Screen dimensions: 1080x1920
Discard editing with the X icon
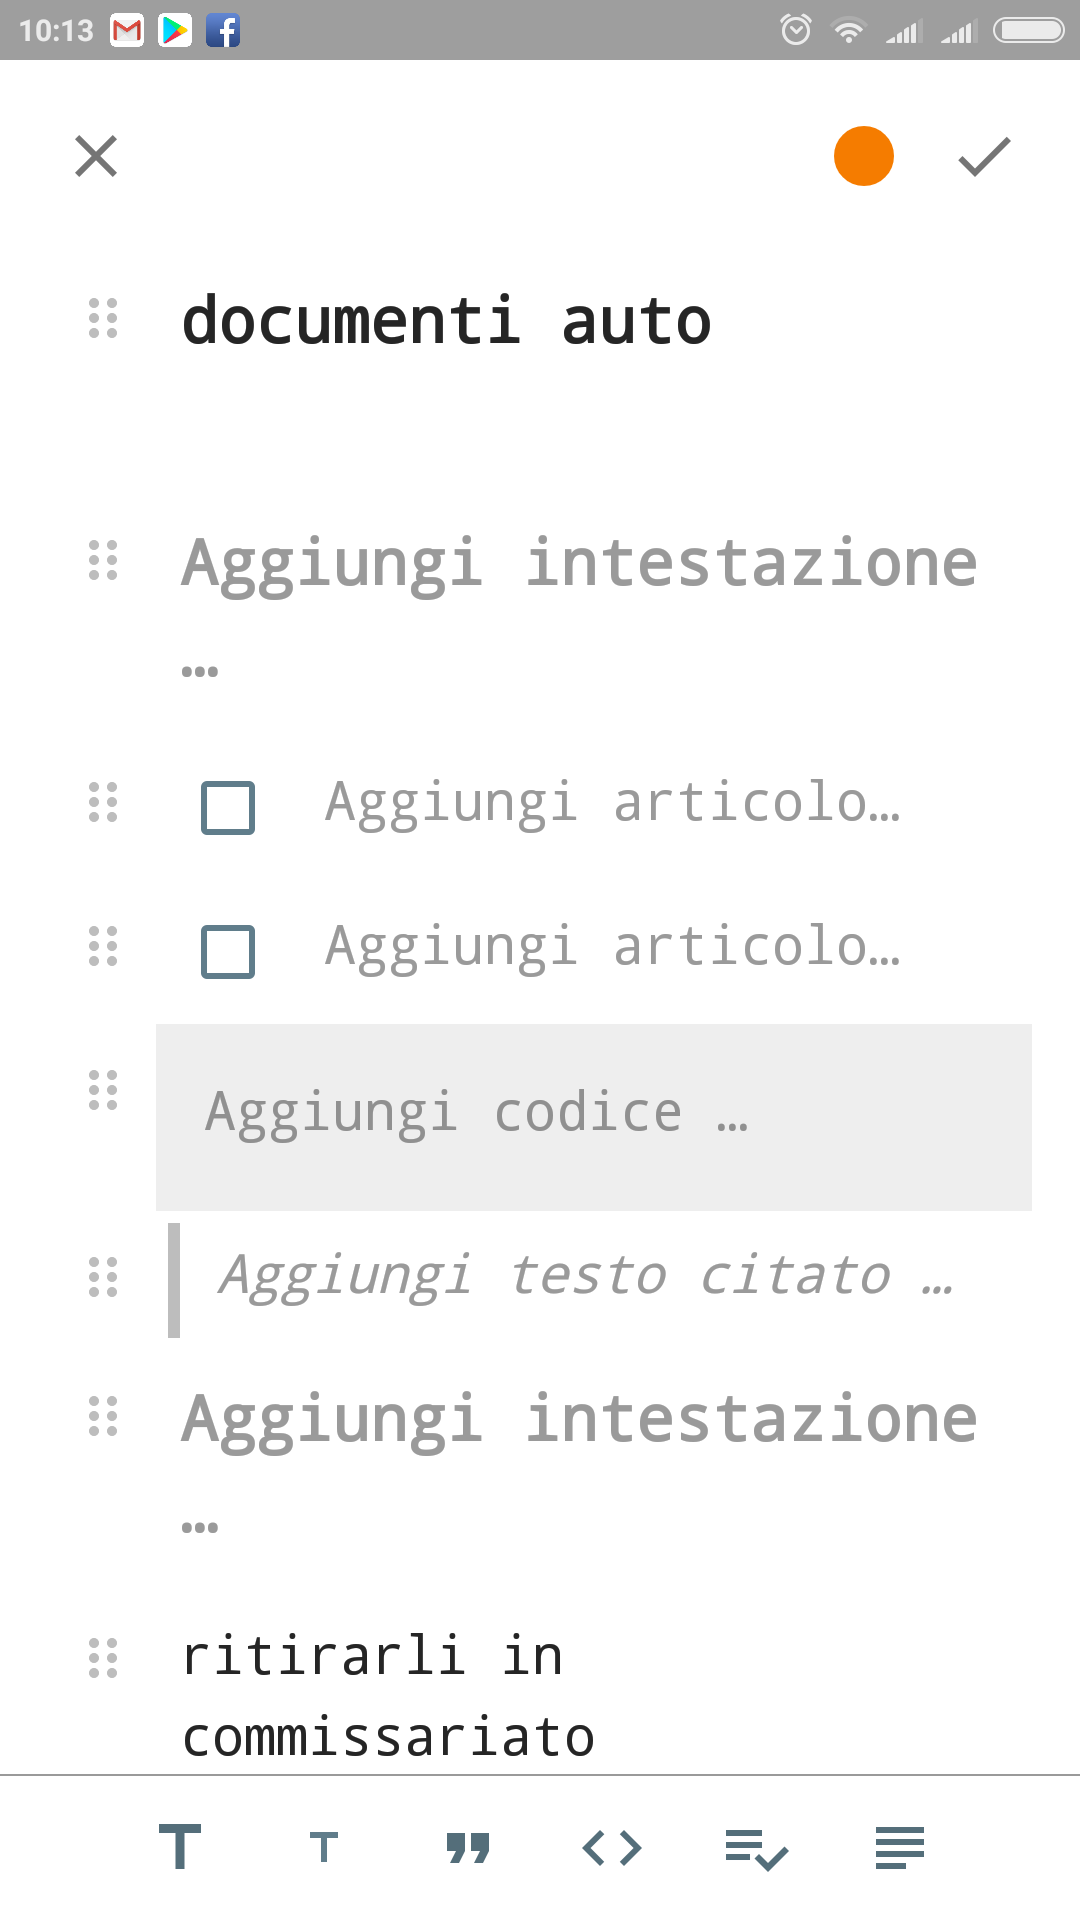[x=96, y=156]
